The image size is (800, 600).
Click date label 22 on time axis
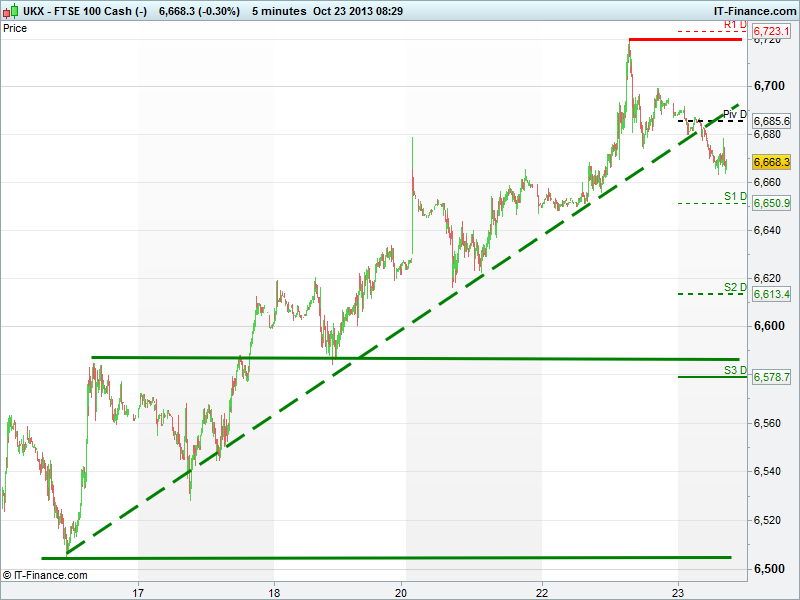coord(542,592)
